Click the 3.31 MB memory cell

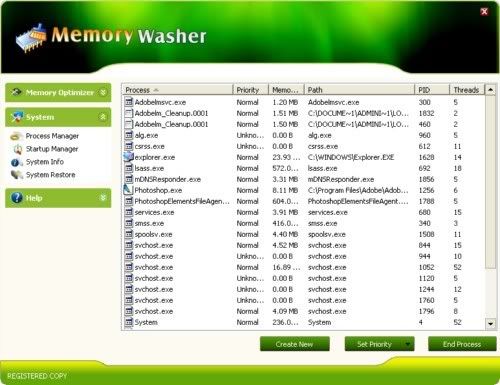click(285, 179)
